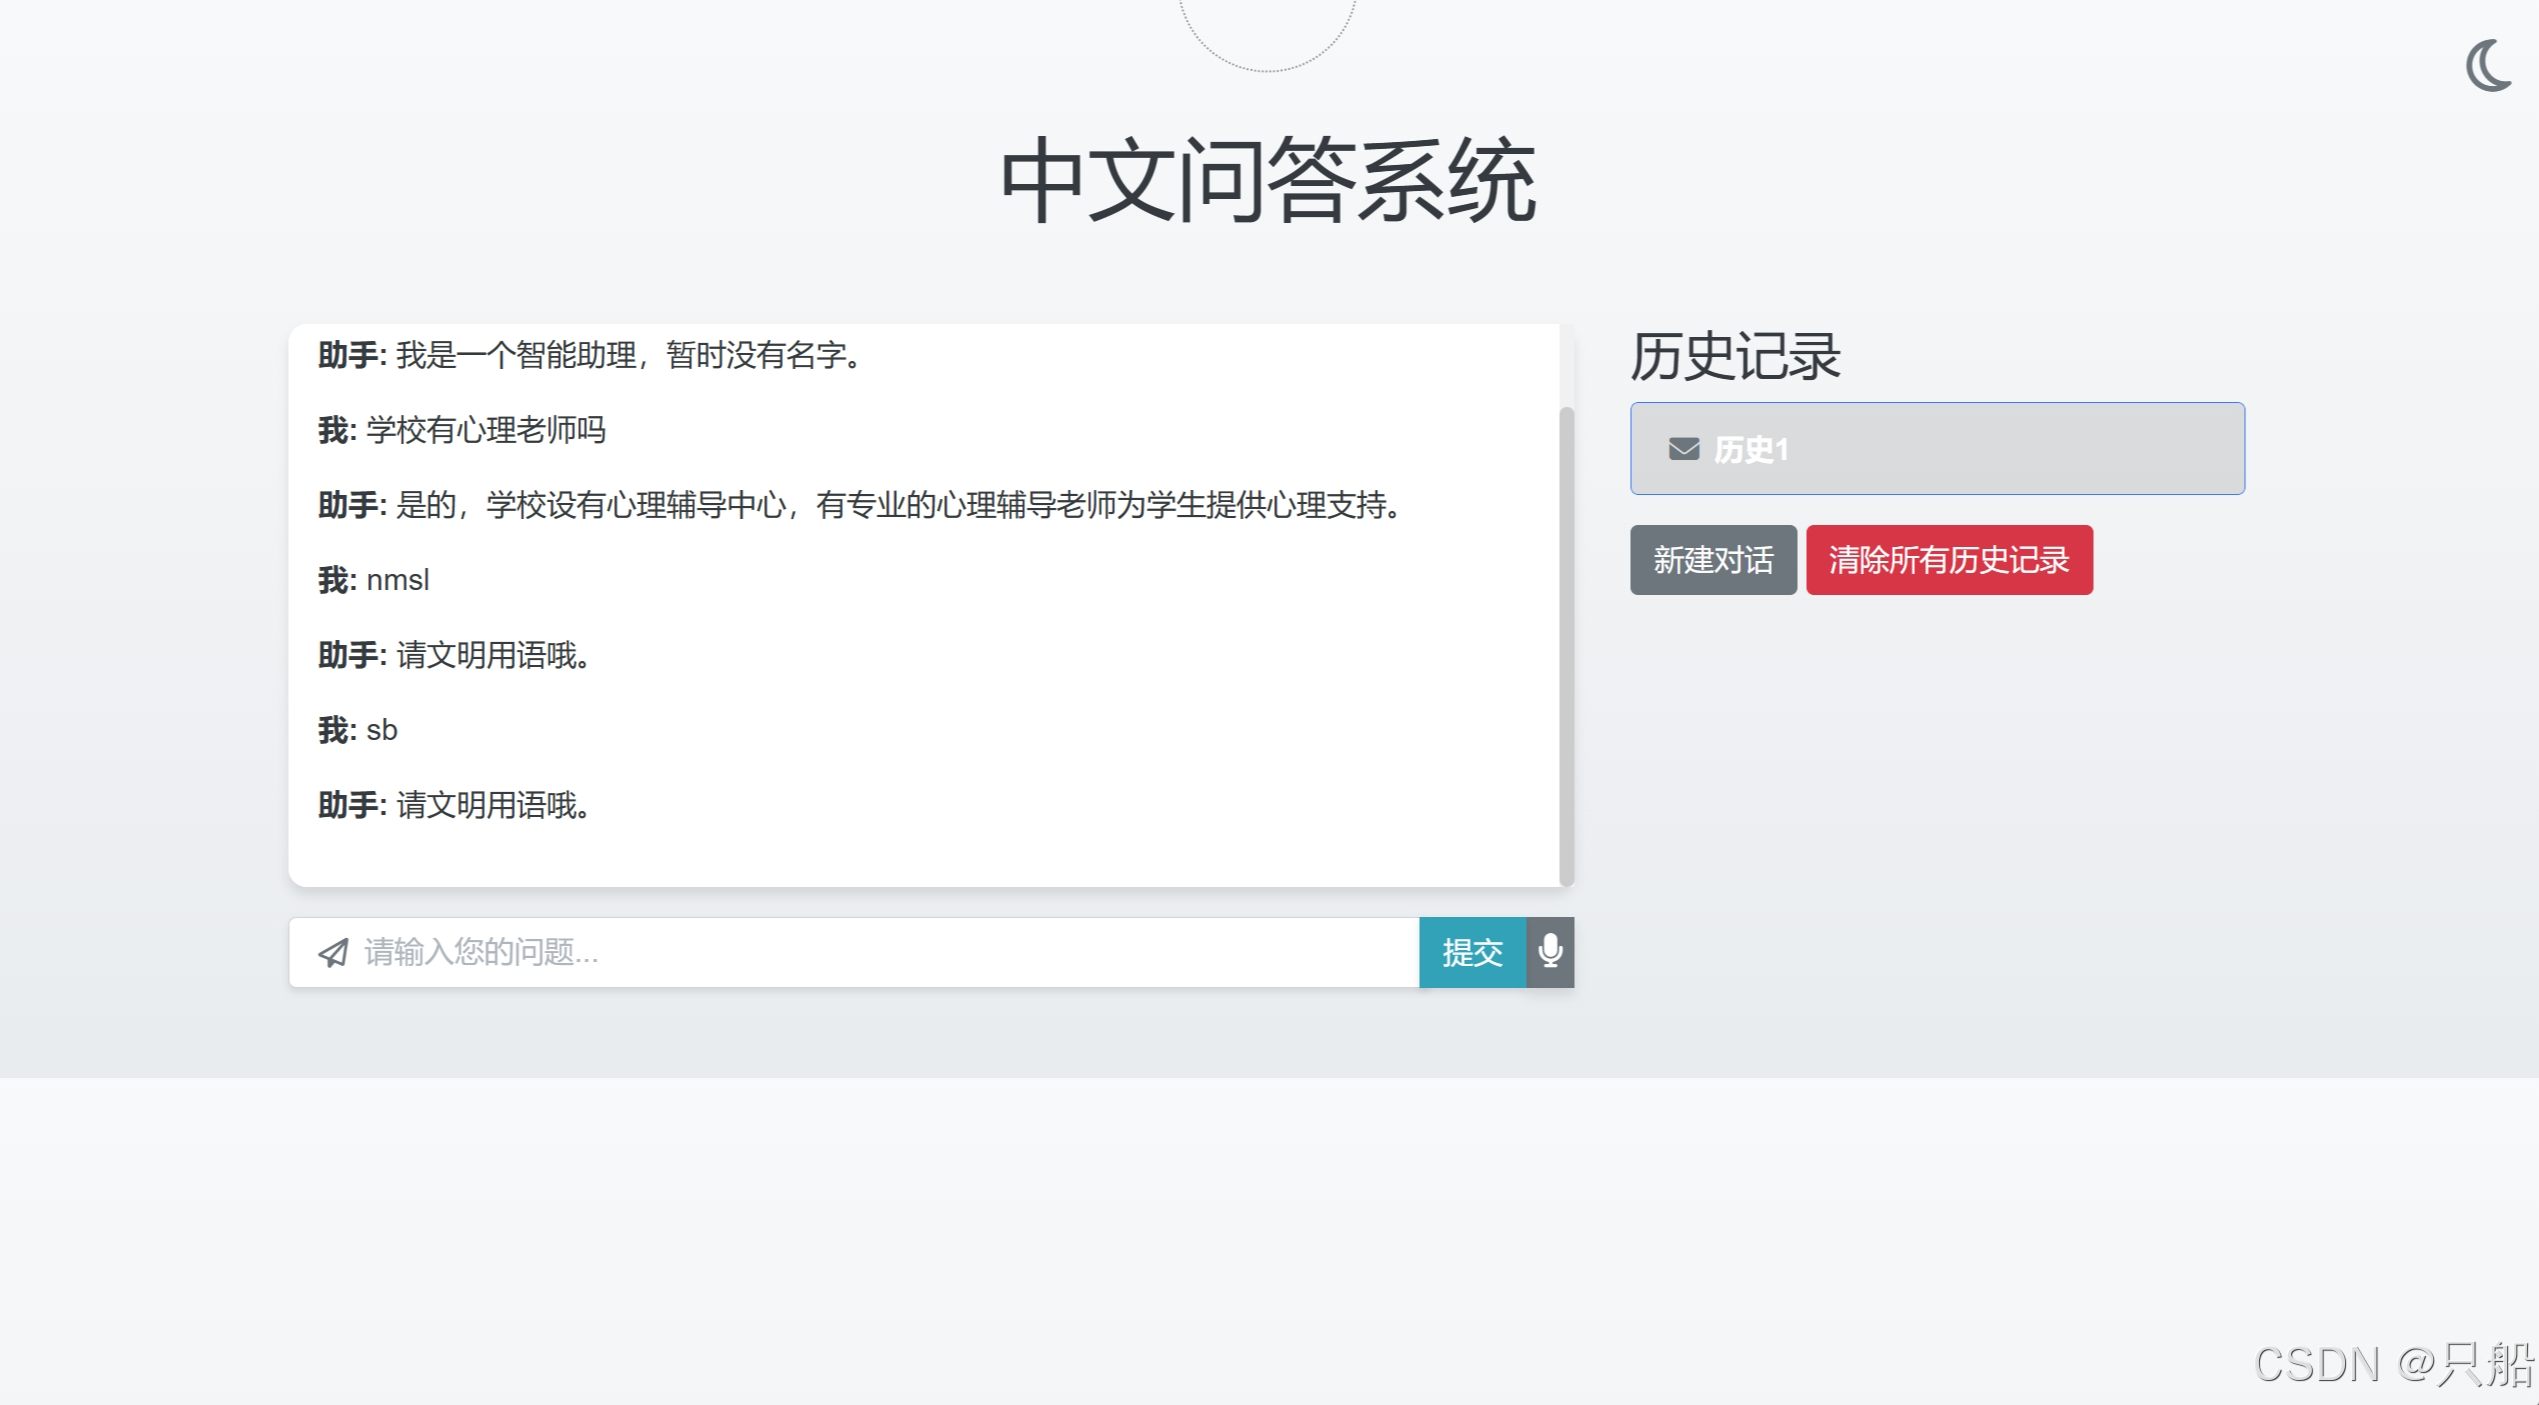Clear all history with 清除所有历史记录
The width and height of the screenshot is (2539, 1405).
(1948, 560)
